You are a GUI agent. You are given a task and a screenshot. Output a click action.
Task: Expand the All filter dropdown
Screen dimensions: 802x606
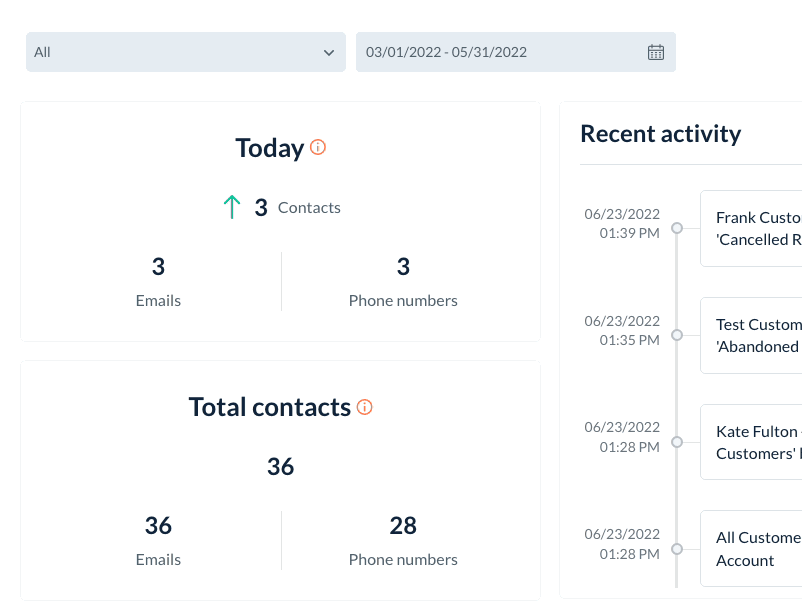[185, 52]
